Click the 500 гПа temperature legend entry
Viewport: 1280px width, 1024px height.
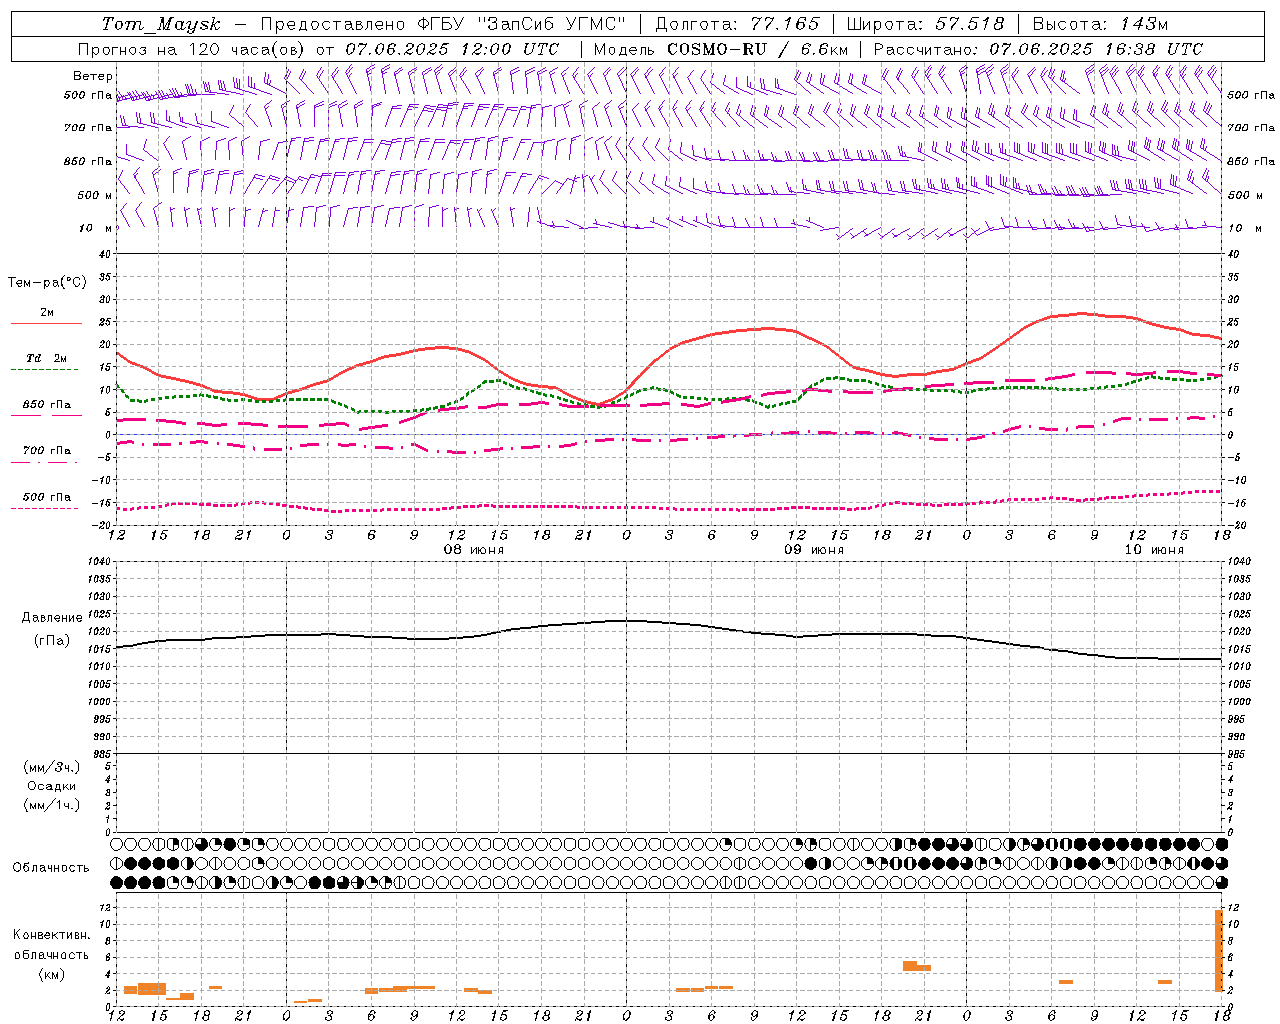point(47,497)
